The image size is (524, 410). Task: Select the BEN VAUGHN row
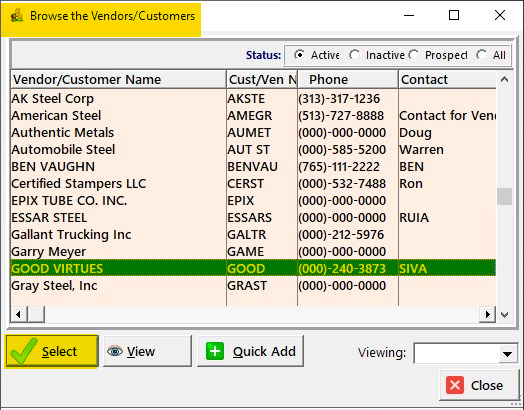[x=253, y=167]
